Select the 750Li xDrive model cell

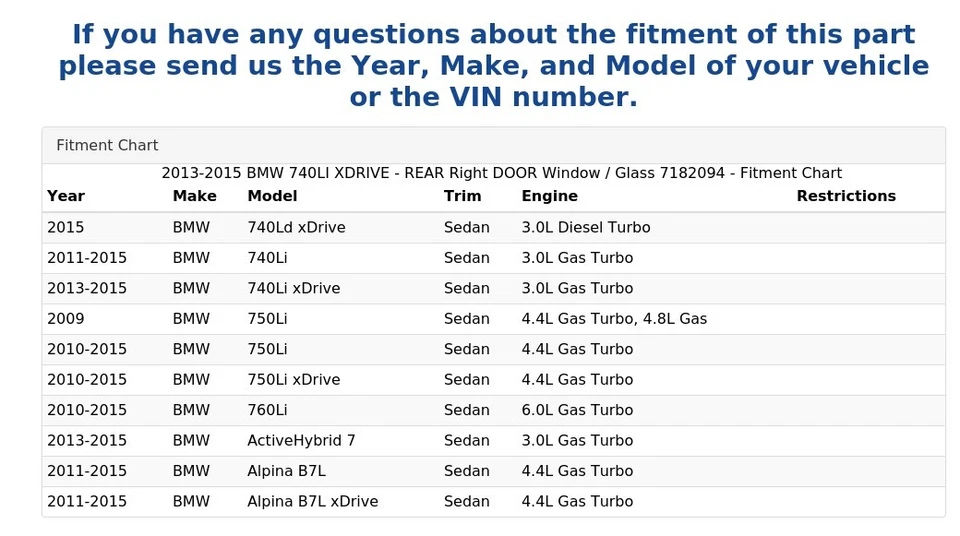(x=293, y=380)
